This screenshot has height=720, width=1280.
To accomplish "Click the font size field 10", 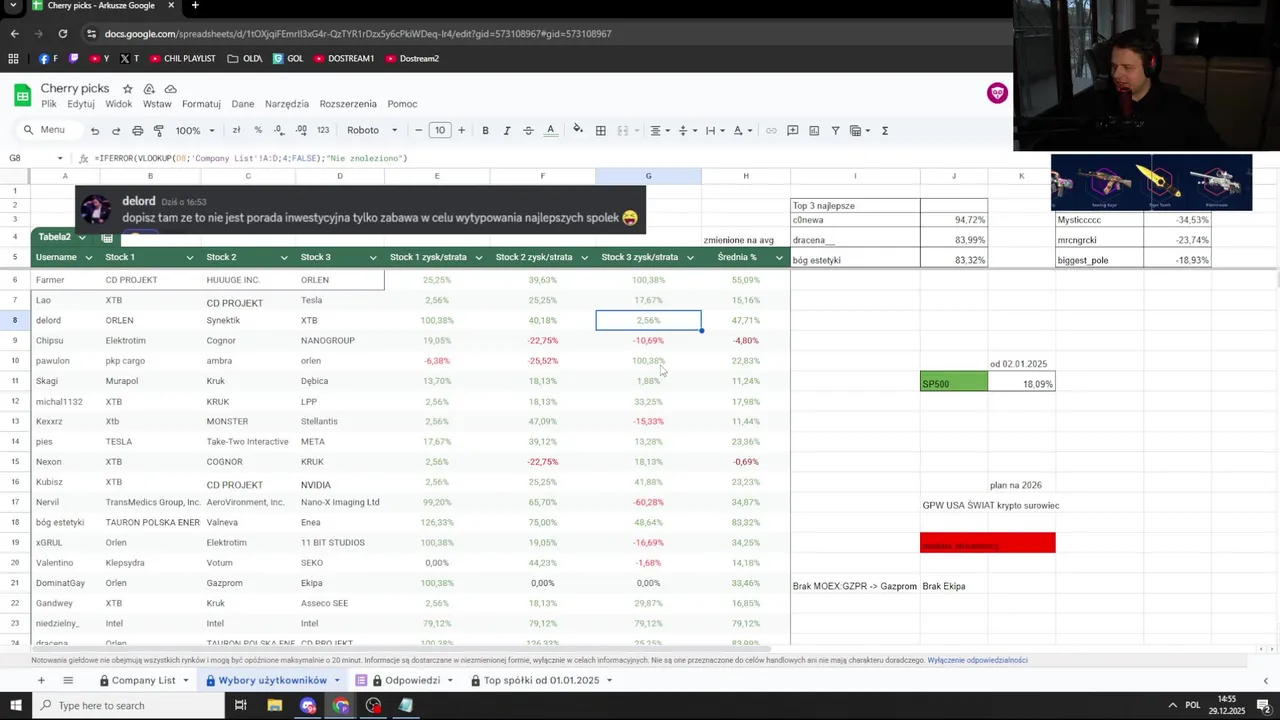I will click(440, 130).
